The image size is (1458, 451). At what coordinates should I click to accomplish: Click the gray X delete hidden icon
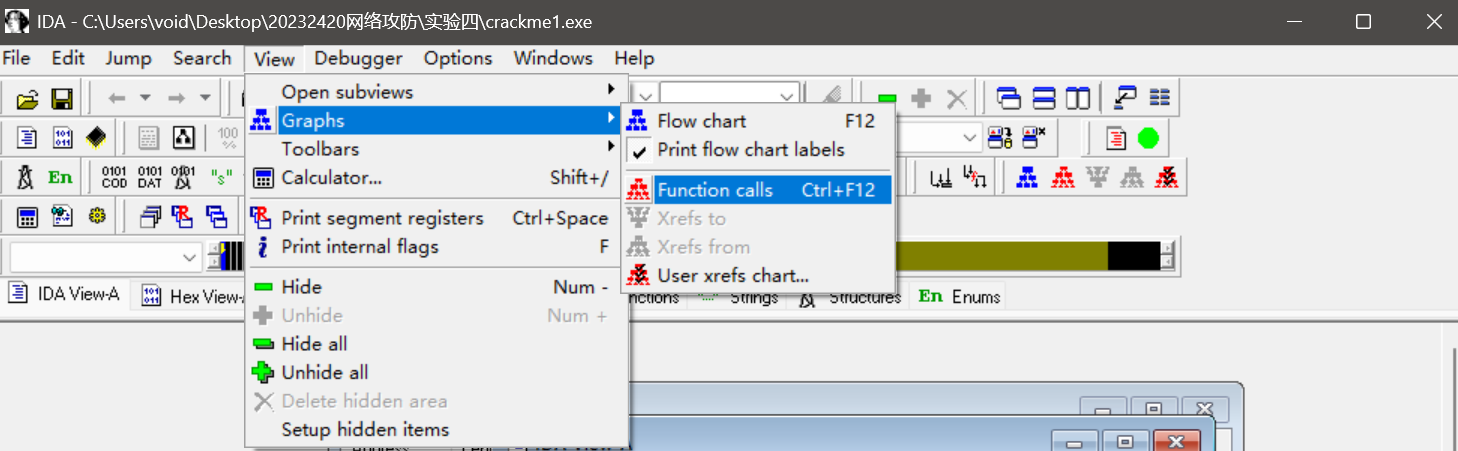[x=957, y=98]
